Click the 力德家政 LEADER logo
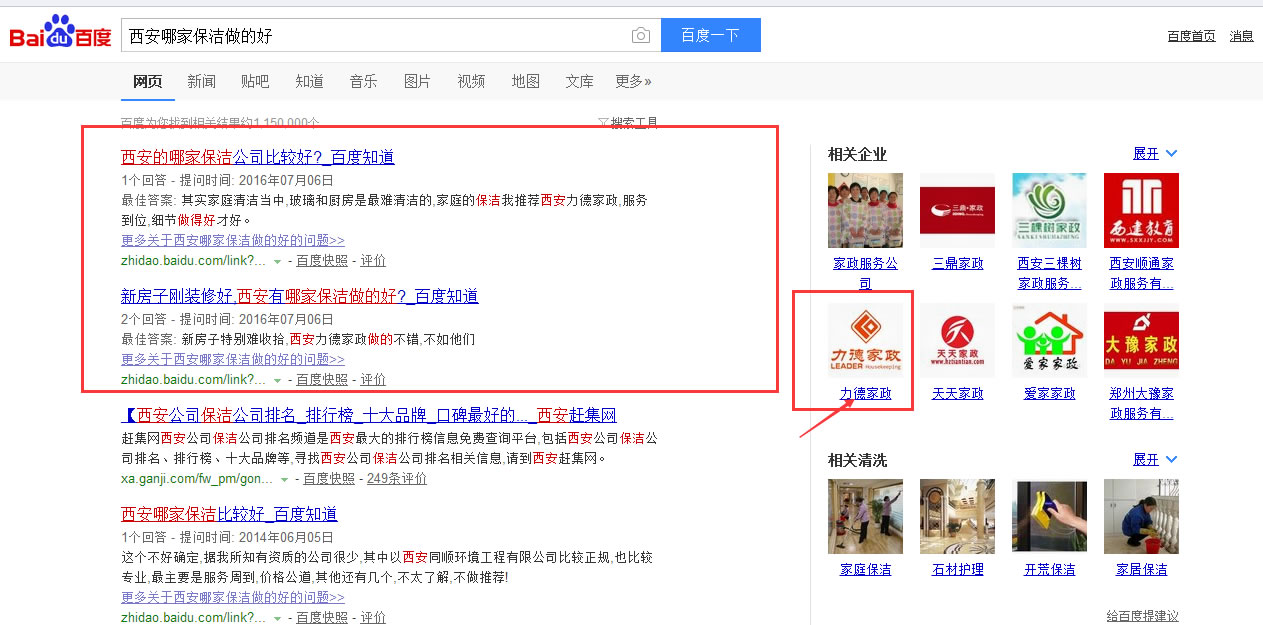 coord(865,340)
